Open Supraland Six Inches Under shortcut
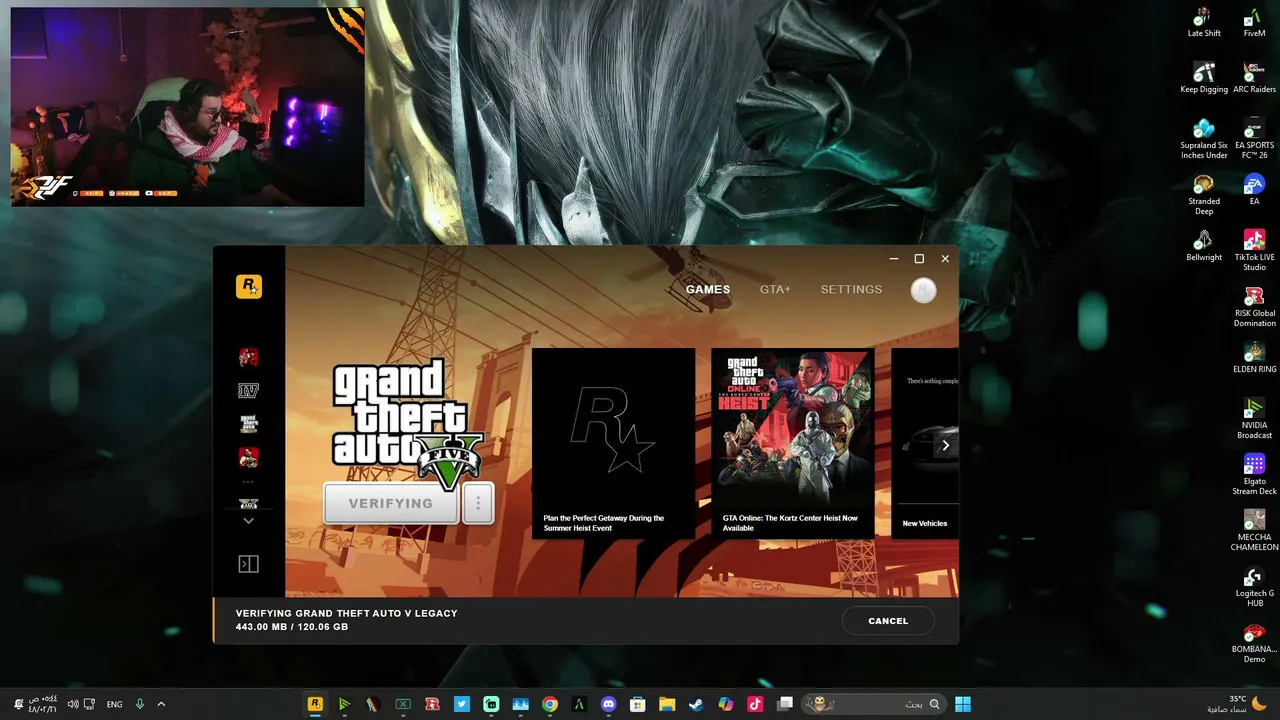 coord(1204,139)
